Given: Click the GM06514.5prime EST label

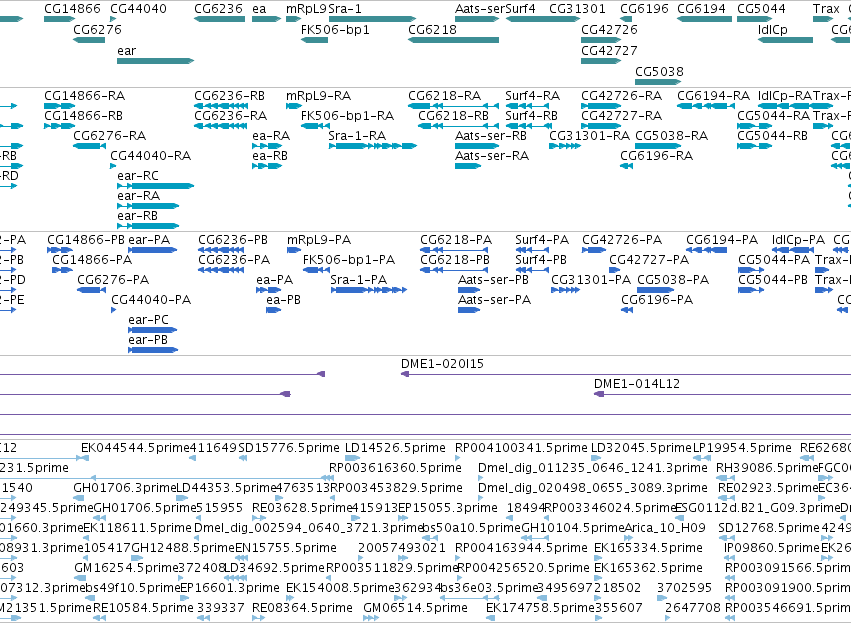Looking at the screenshot, I should 415,608.
